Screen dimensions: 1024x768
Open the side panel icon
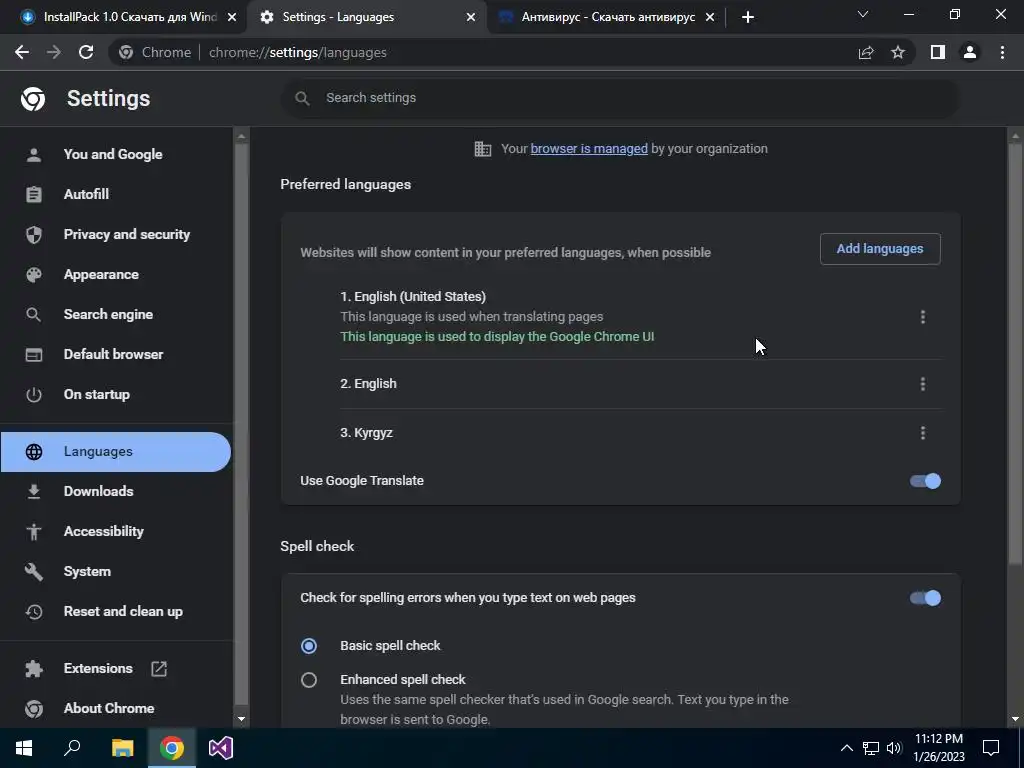coord(938,52)
